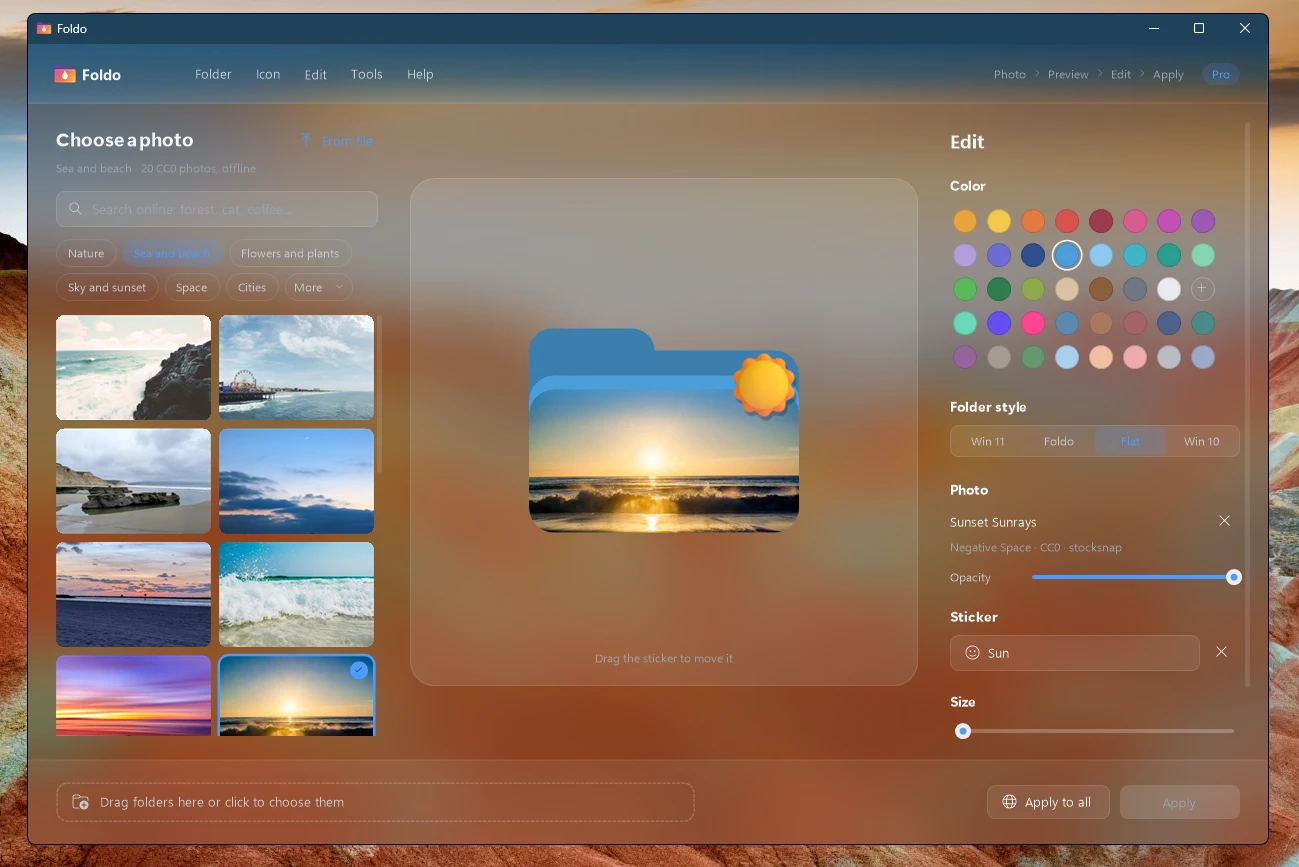Select the Ferris wheel pier photo
The height and width of the screenshot is (867, 1299).
(296, 367)
